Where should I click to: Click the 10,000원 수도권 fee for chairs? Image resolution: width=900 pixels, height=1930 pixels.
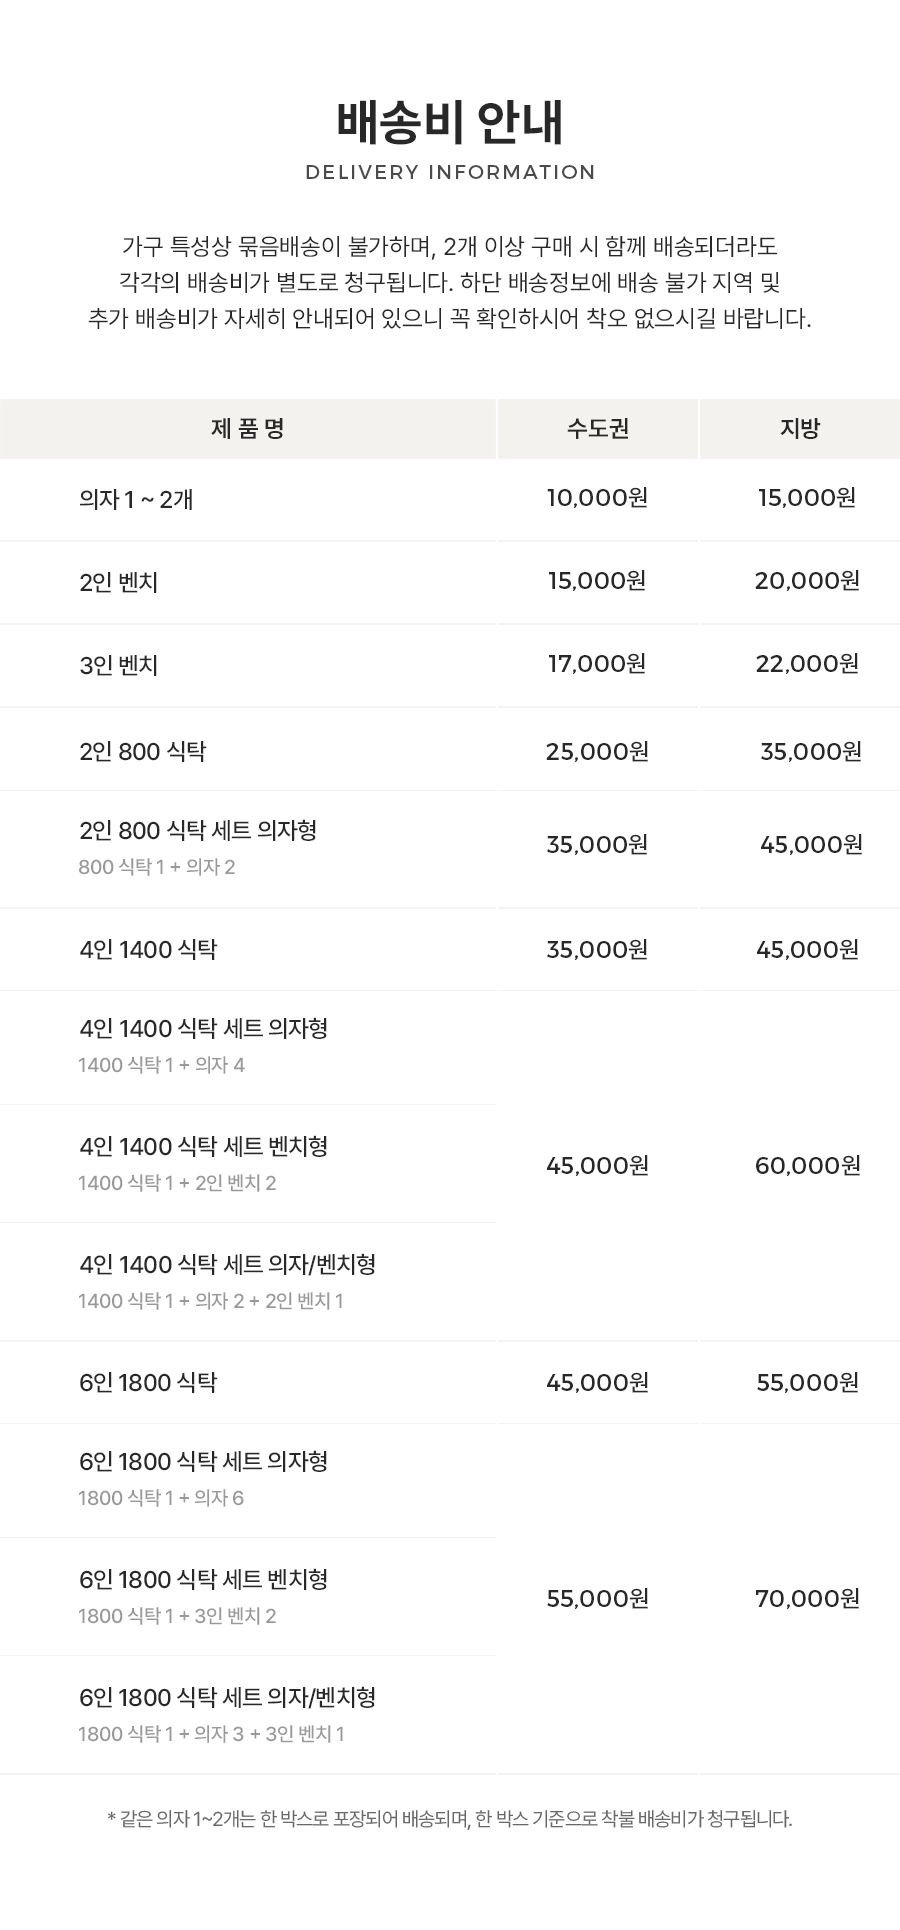point(597,497)
